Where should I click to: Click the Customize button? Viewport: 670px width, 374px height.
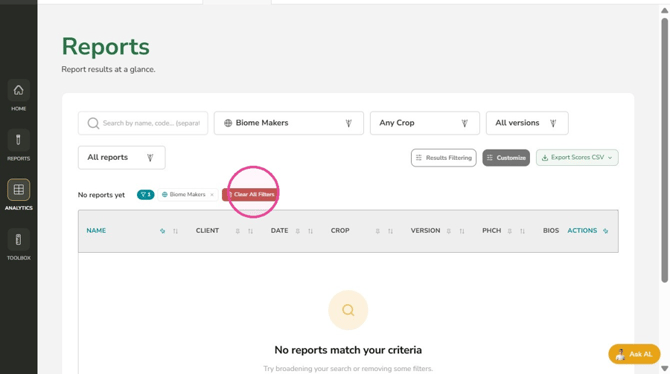[x=506, y=158]
